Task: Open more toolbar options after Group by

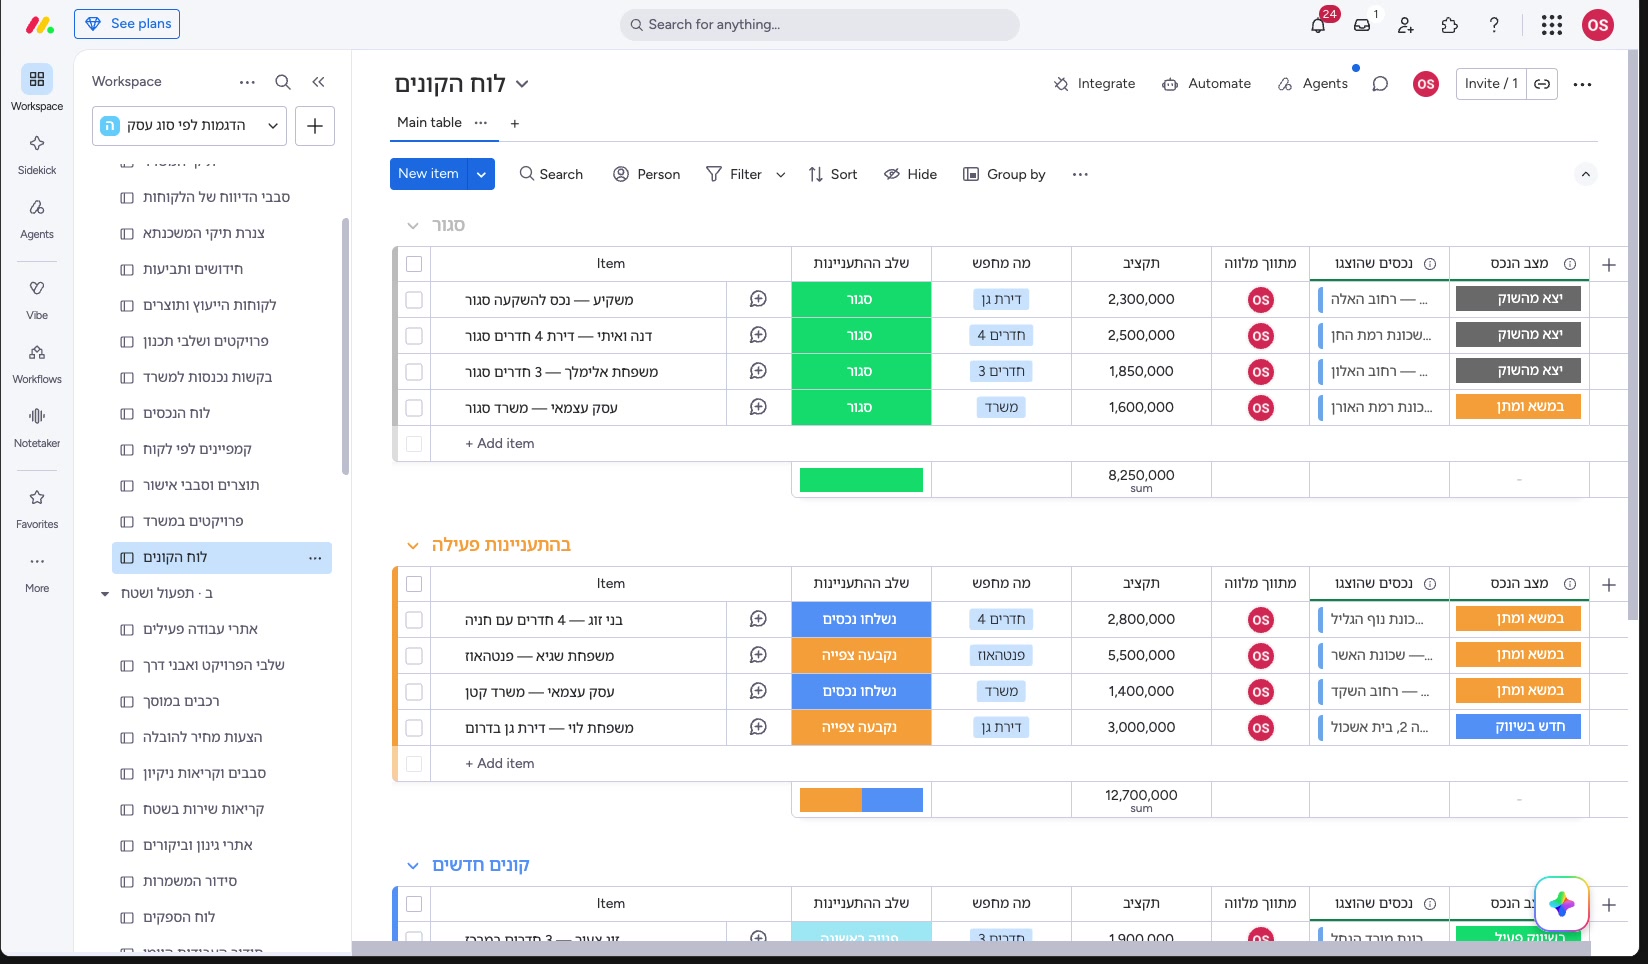Action: pos(1080,174)
